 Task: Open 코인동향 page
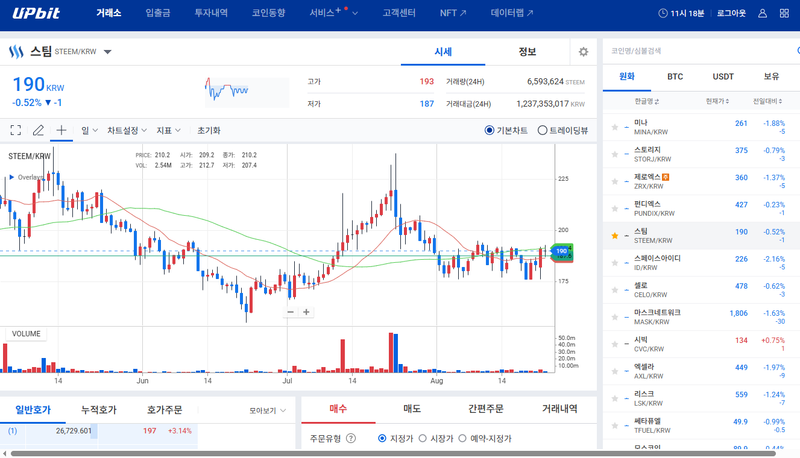tap(268, 13)
